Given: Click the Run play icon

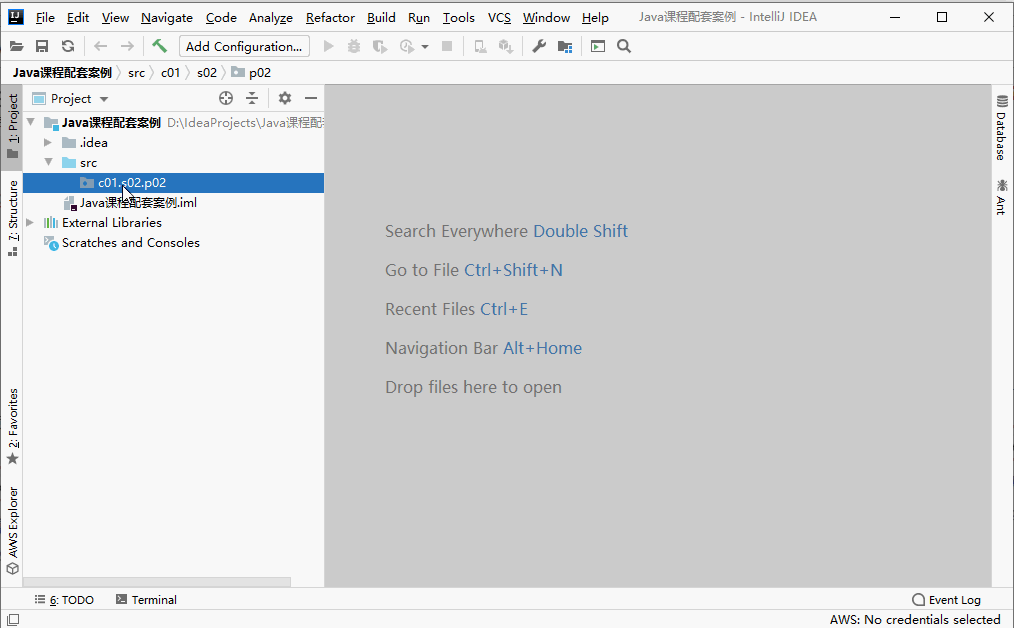Looking at the screenshot, I should click(329, 47).
